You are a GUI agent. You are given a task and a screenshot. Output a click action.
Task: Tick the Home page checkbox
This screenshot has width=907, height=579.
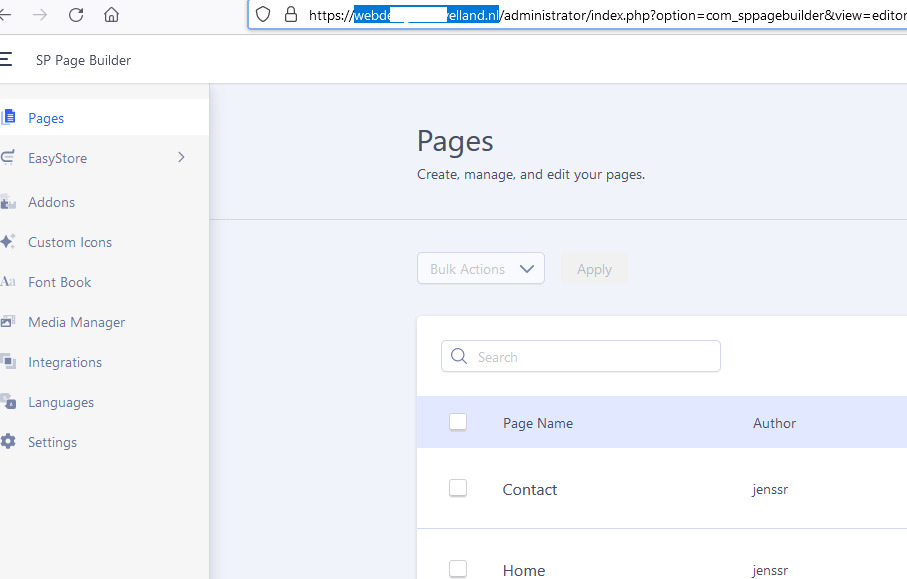pyautogui.click(x=458, y=569)
